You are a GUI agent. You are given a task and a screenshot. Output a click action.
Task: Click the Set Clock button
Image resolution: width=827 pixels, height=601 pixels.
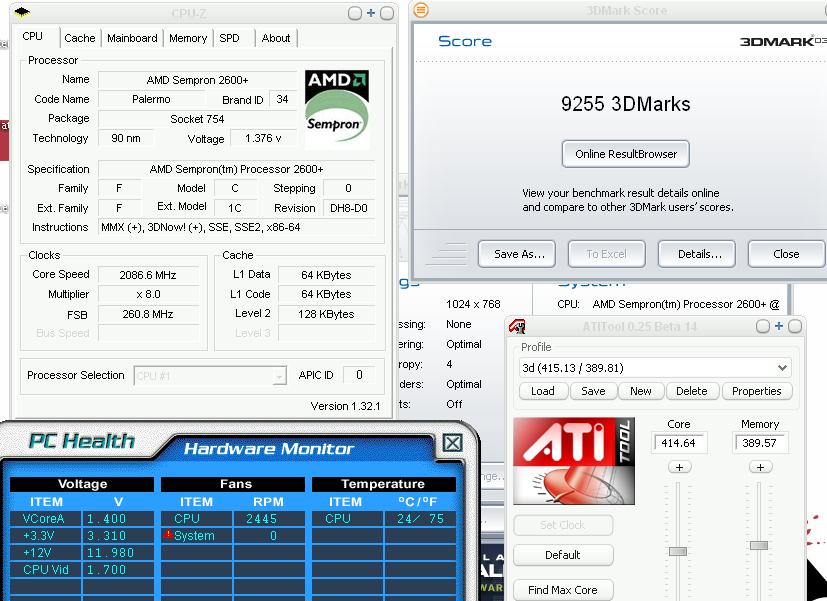(562, 525)
